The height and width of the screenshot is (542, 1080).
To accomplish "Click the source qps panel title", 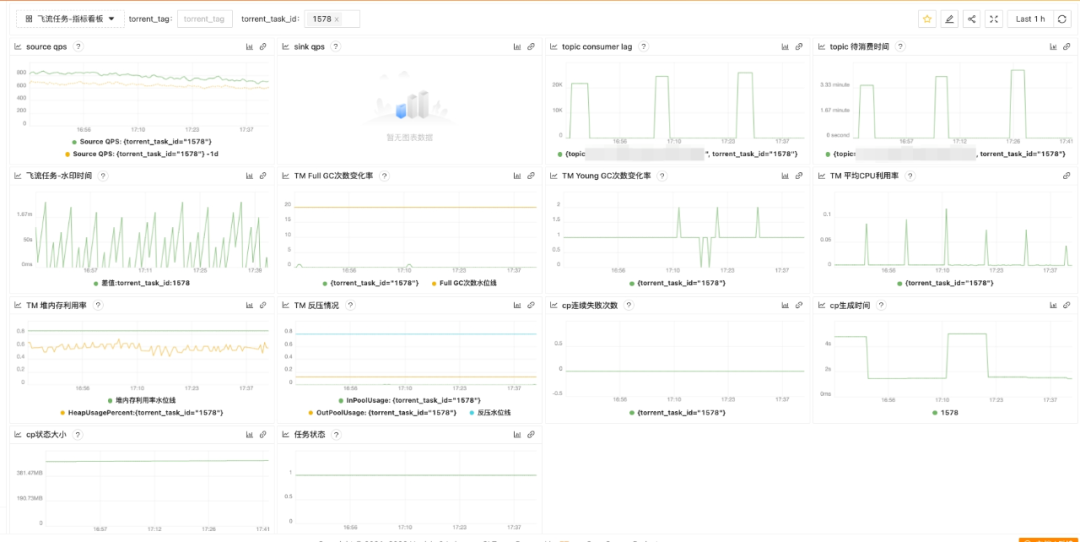I will [x=47, y=47].
